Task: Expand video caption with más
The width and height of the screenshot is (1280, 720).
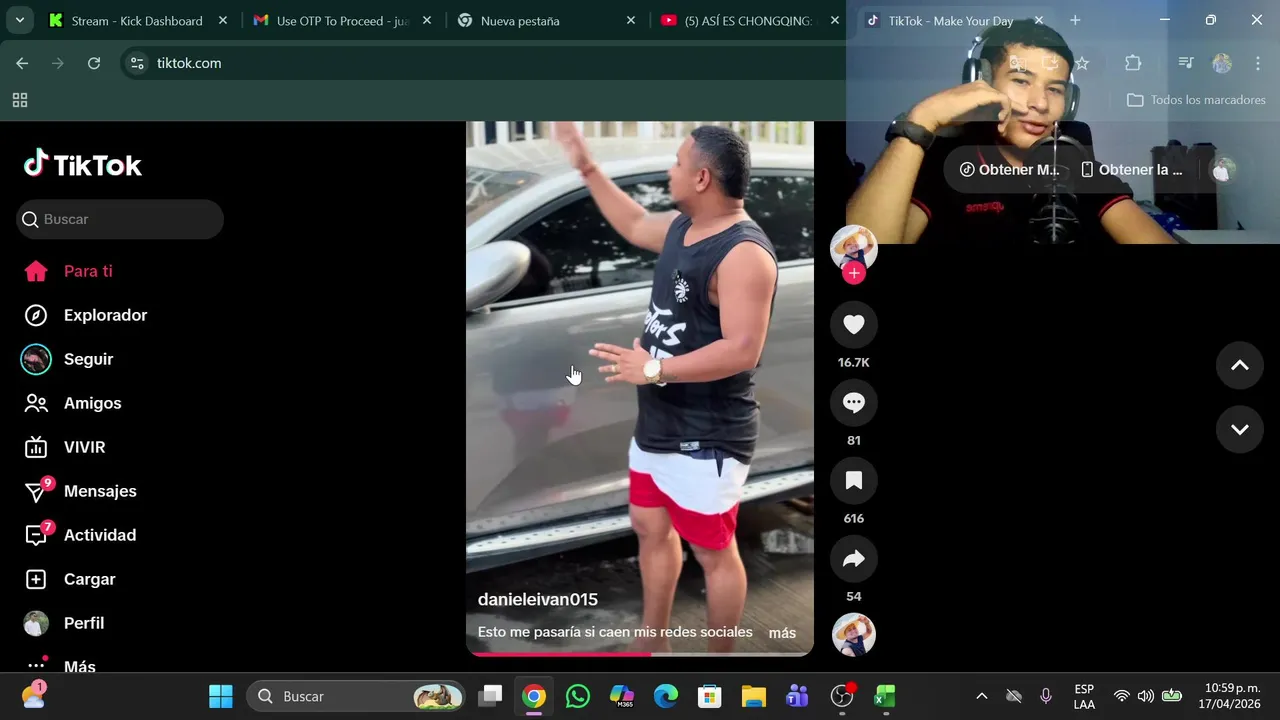Action: (x=782, y=633)
